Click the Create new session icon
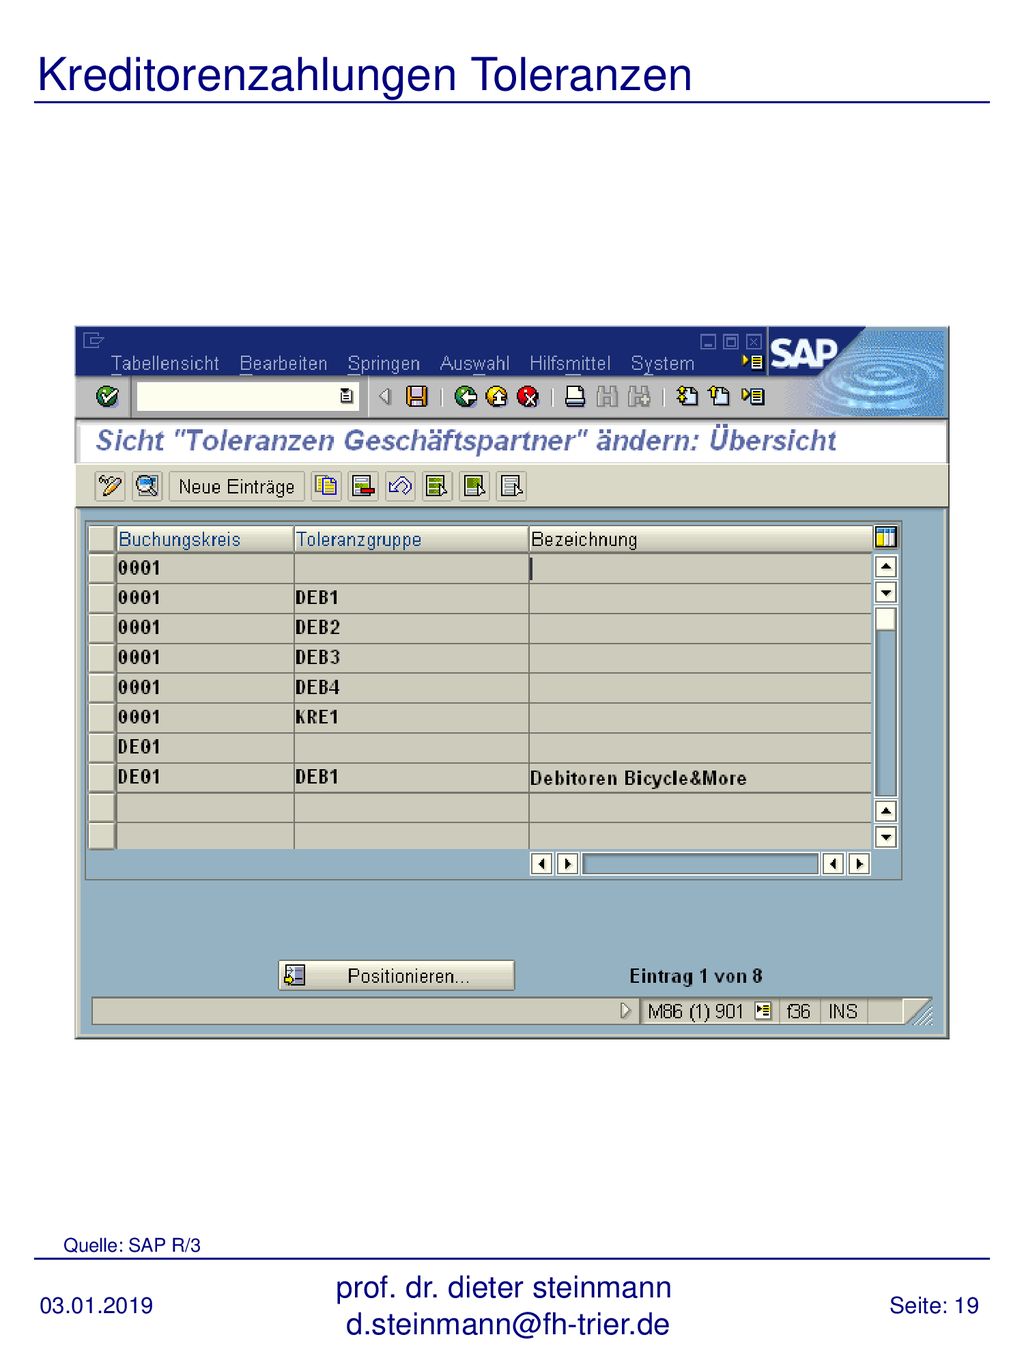This screenshot has width=1024, height=1365. 687,397
